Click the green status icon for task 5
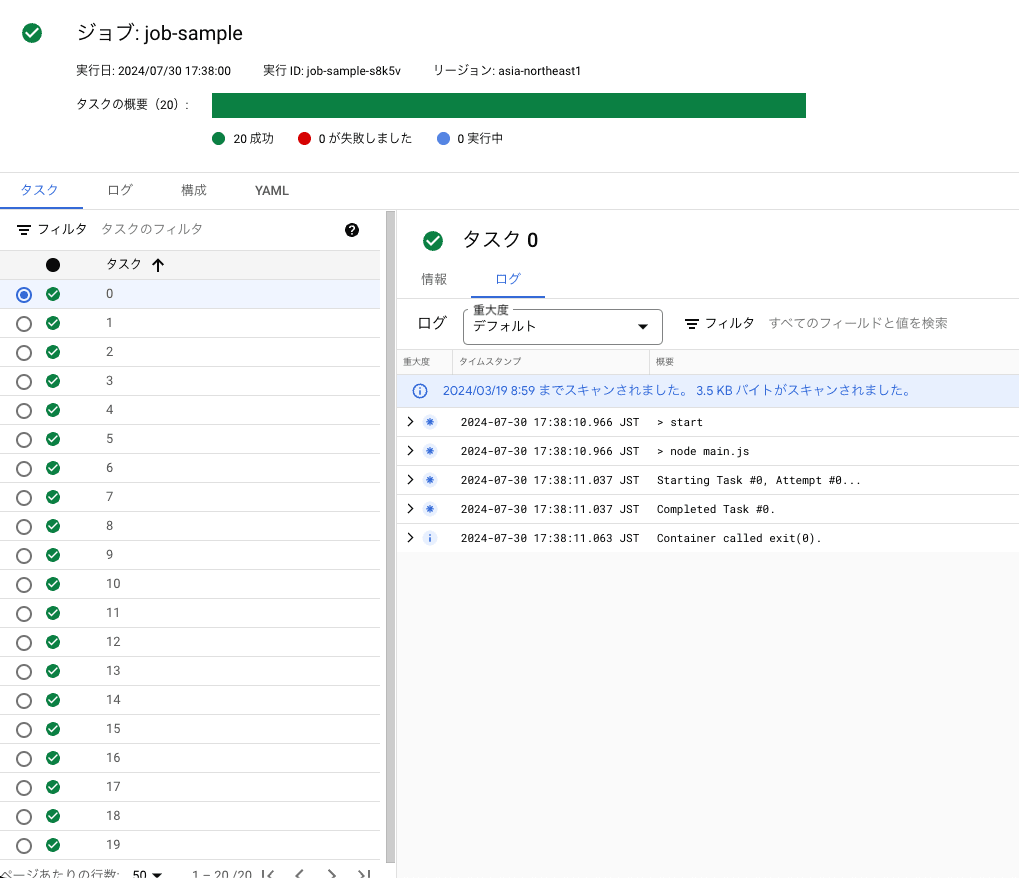Viewport: 1019px width, 878px height. tap(53, 439)
